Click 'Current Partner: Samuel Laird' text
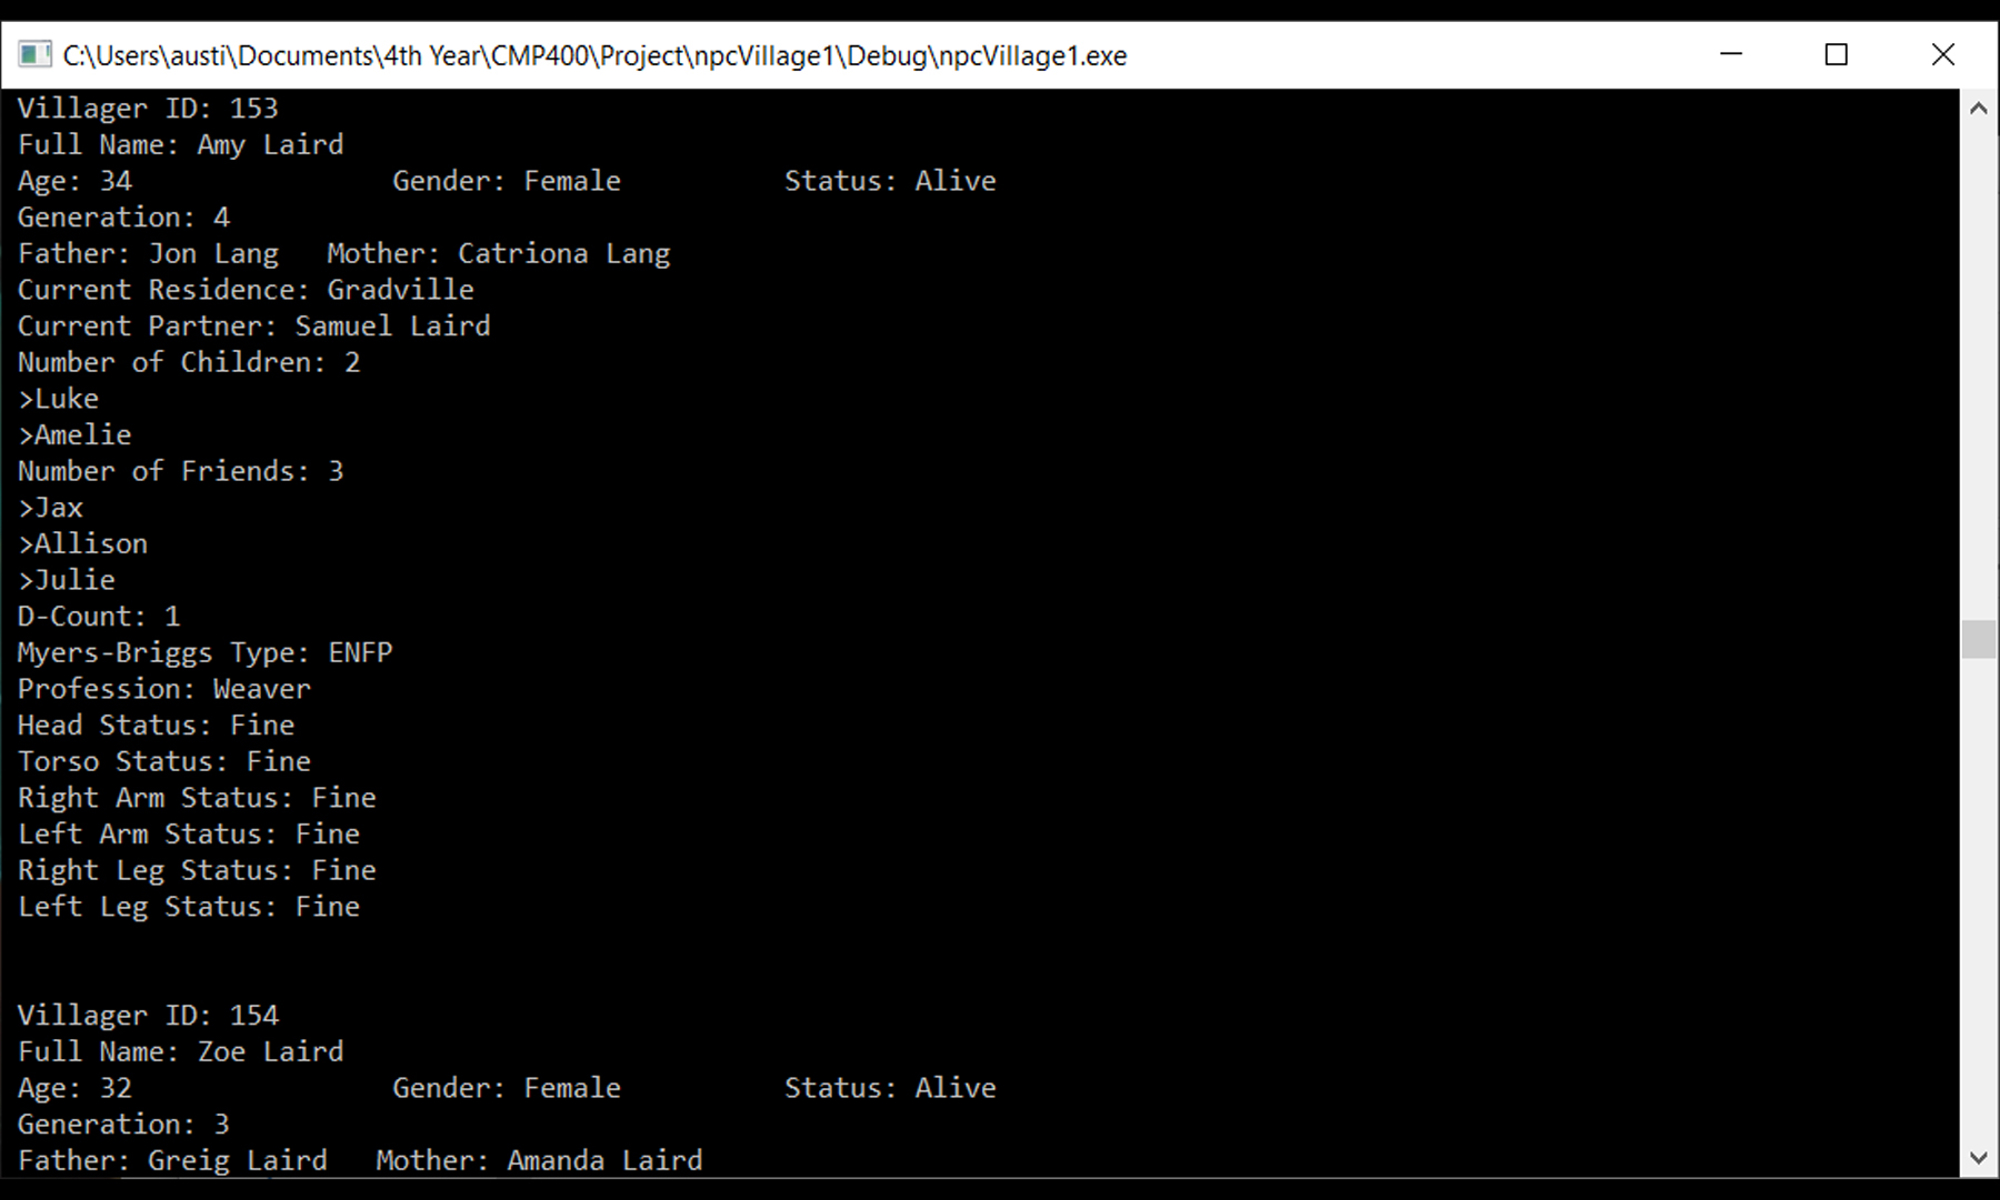Viewport: 2000px width, 1200px height. (254, 326)
